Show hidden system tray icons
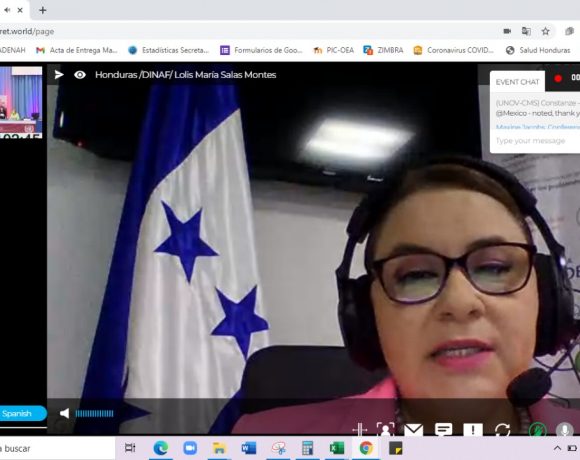The width and height of the screenshot is (580, 460). click(557, 448)
